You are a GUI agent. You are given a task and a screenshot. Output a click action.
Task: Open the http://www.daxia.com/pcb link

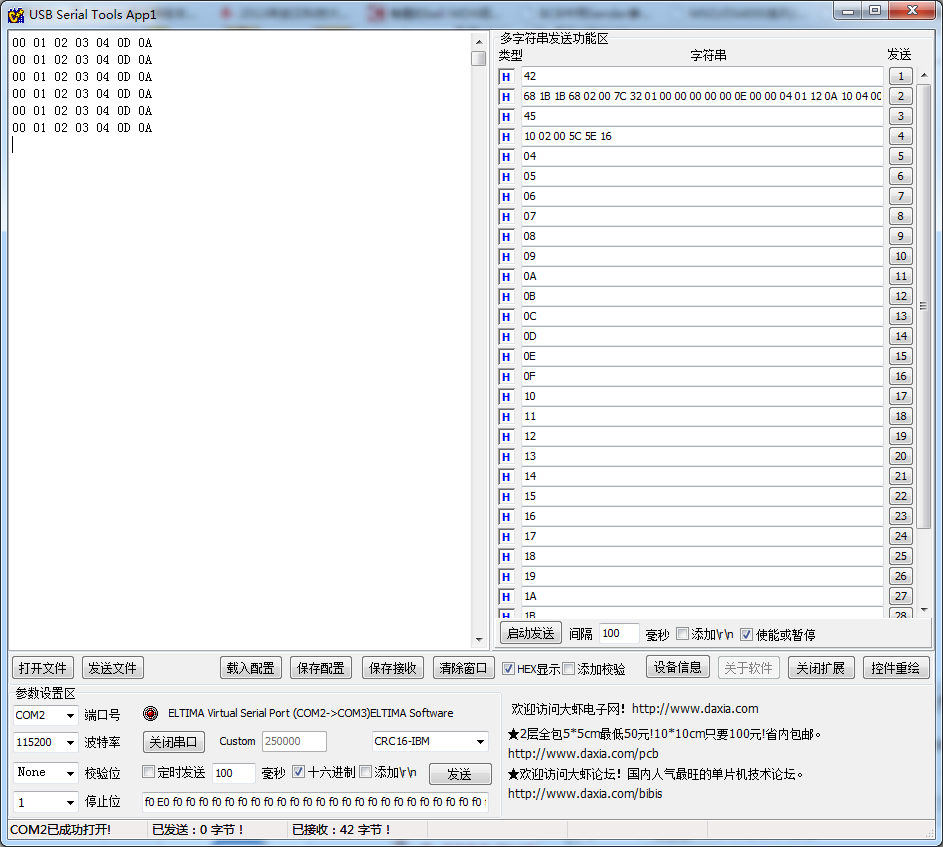click(x=583, y=753)
